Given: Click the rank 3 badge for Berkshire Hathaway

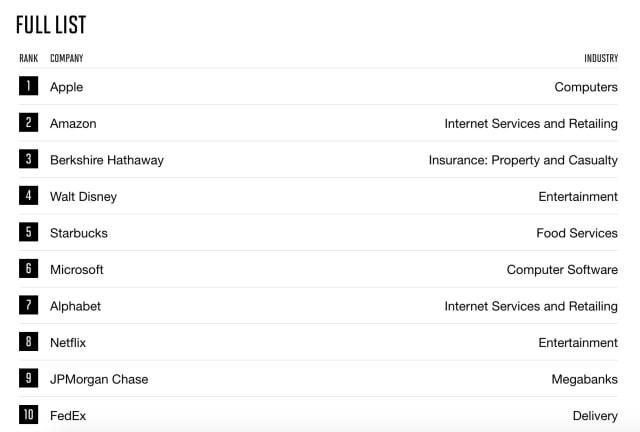Looking at the screenshot, I should (x=28, y=159).
